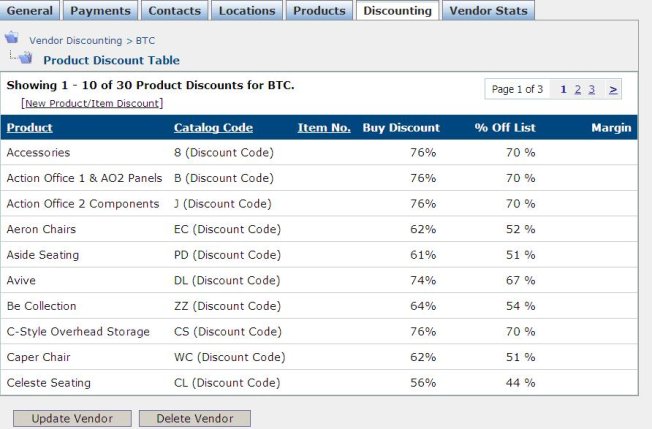Screen dimensions: 652x429
Task: Switch to the Locations tab
Action: point(247,10)
